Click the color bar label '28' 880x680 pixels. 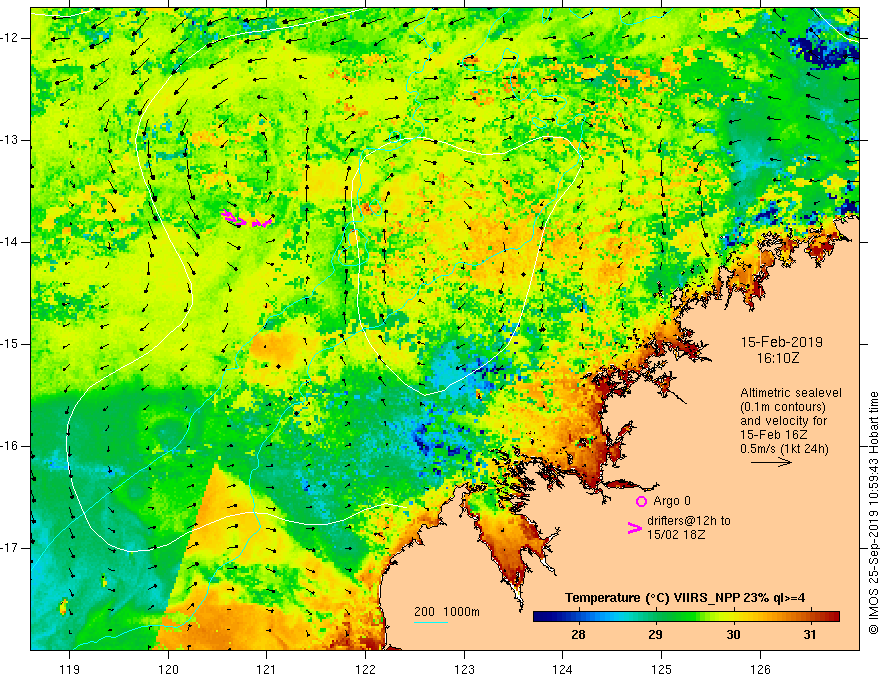578,635
